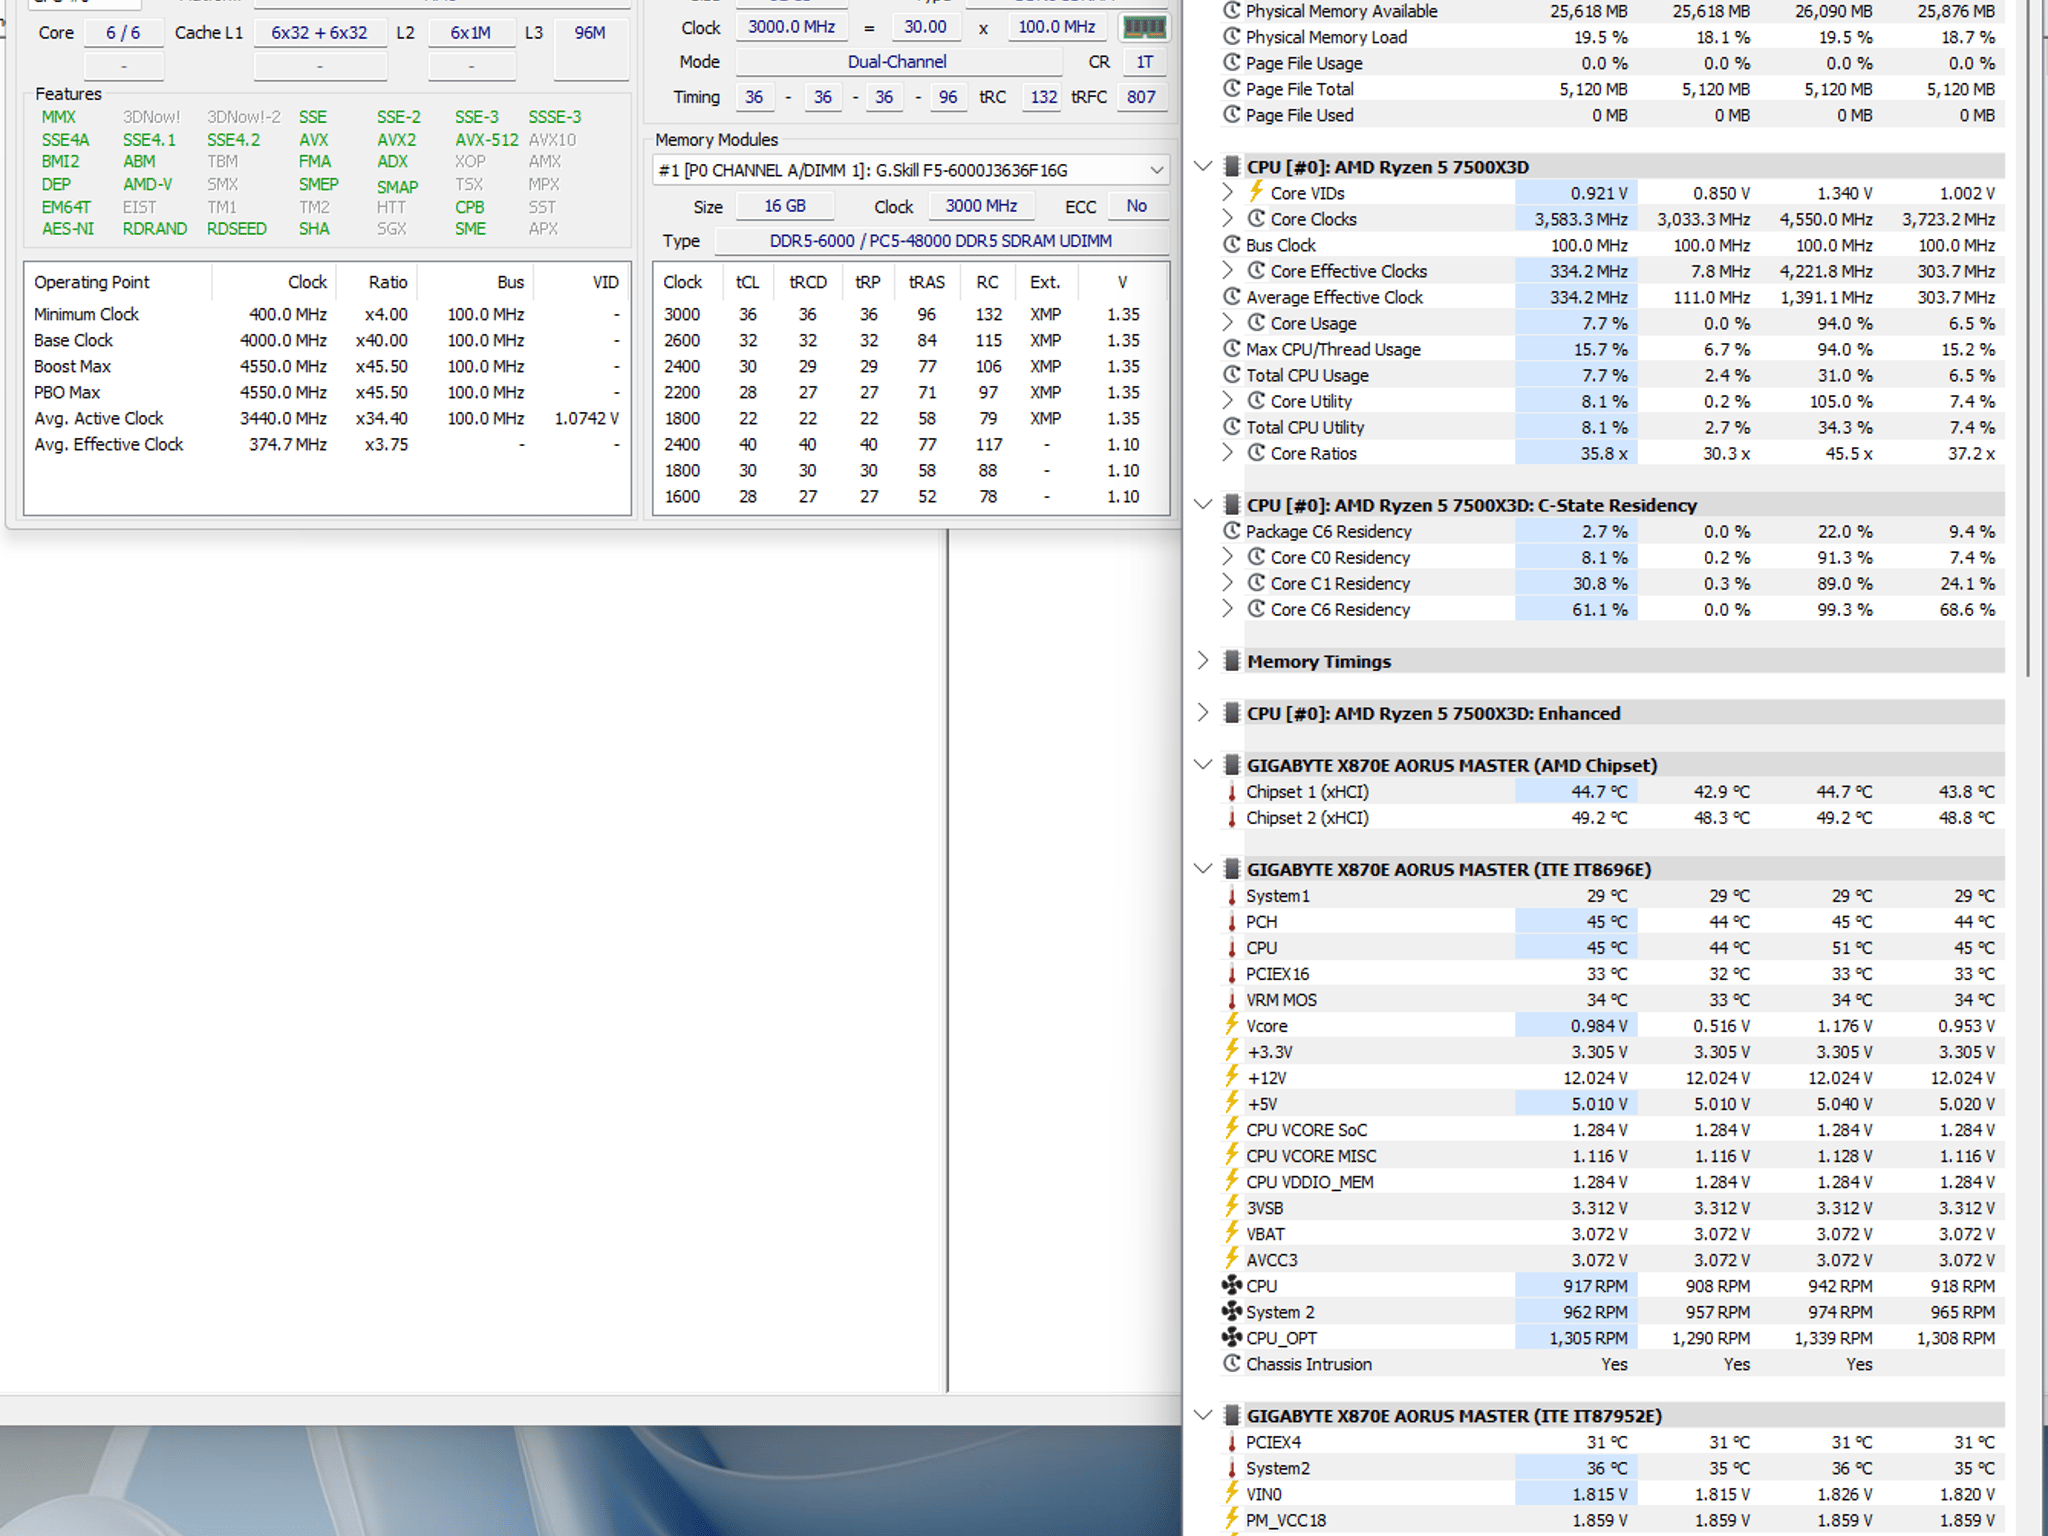This screenshot has width=2048, height=1536.
Task: Click the fan icon beside CPU_OPT
Action: click(x=1232, y=1337)
